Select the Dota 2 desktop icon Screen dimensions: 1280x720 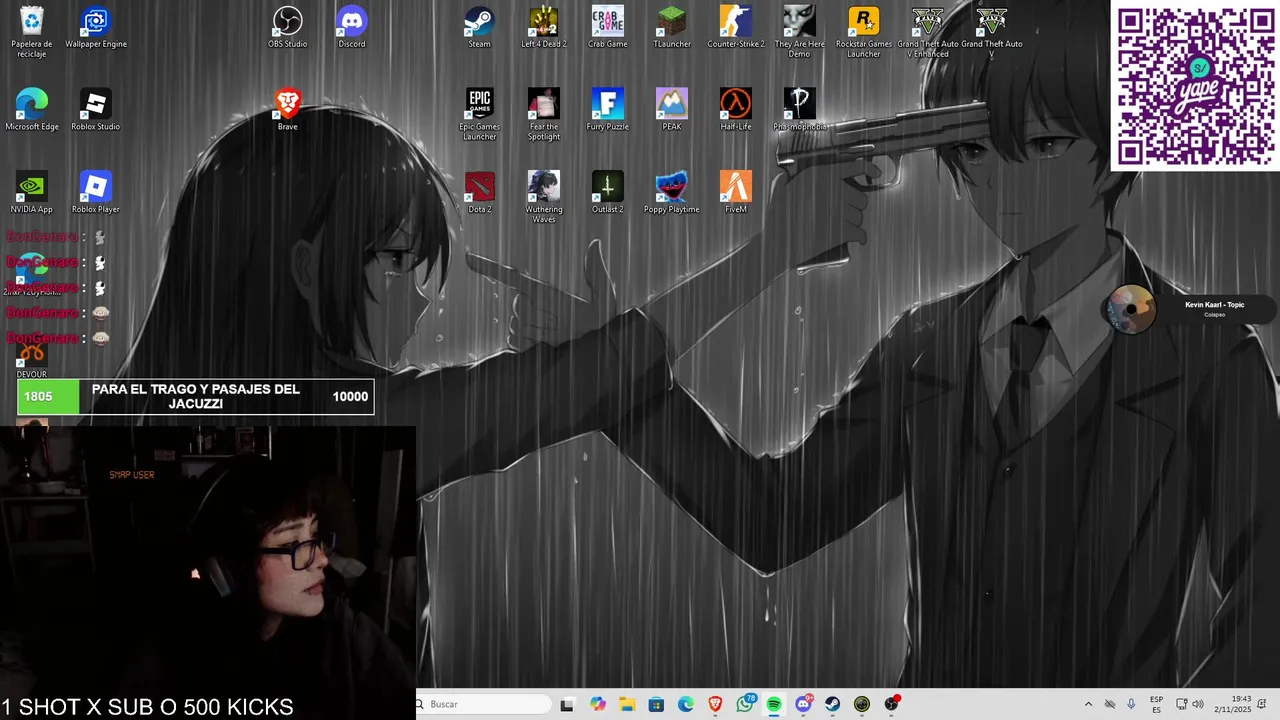(x=480, y=193)
